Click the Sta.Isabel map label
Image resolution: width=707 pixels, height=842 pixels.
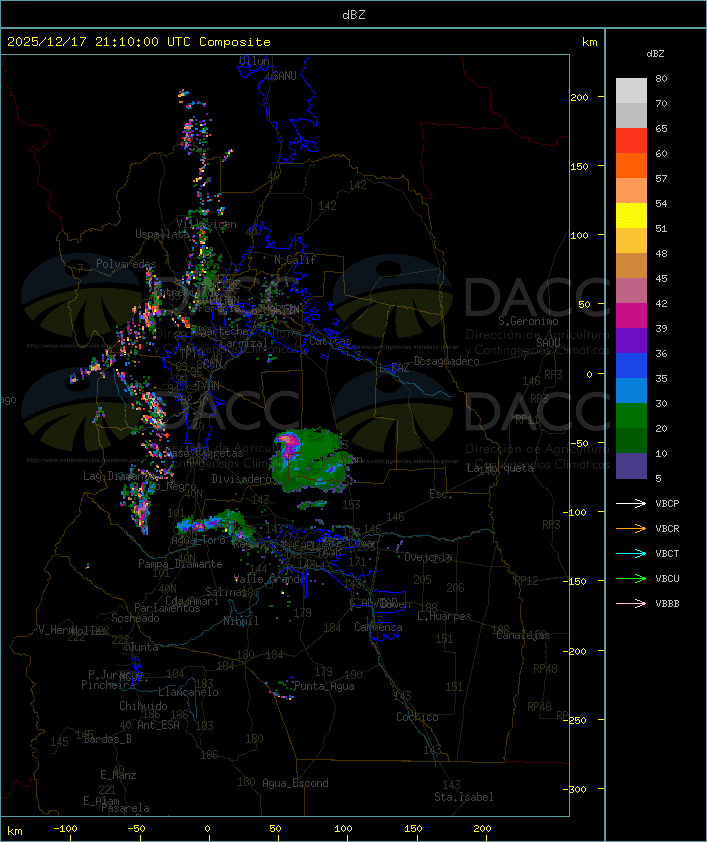[464, 797]
